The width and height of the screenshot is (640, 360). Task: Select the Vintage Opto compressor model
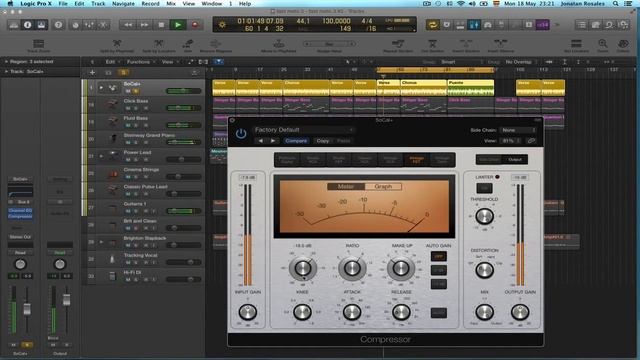click(x=442, y=160)
